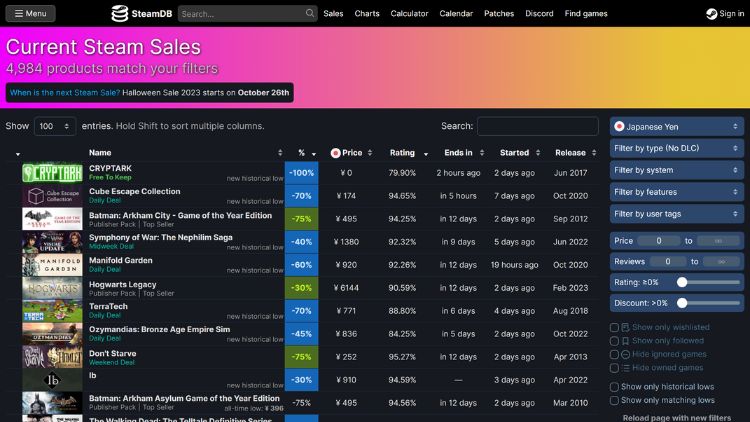Click the search magnifier icon in the top bar
The image size is (750, 422).
[309, 14]
